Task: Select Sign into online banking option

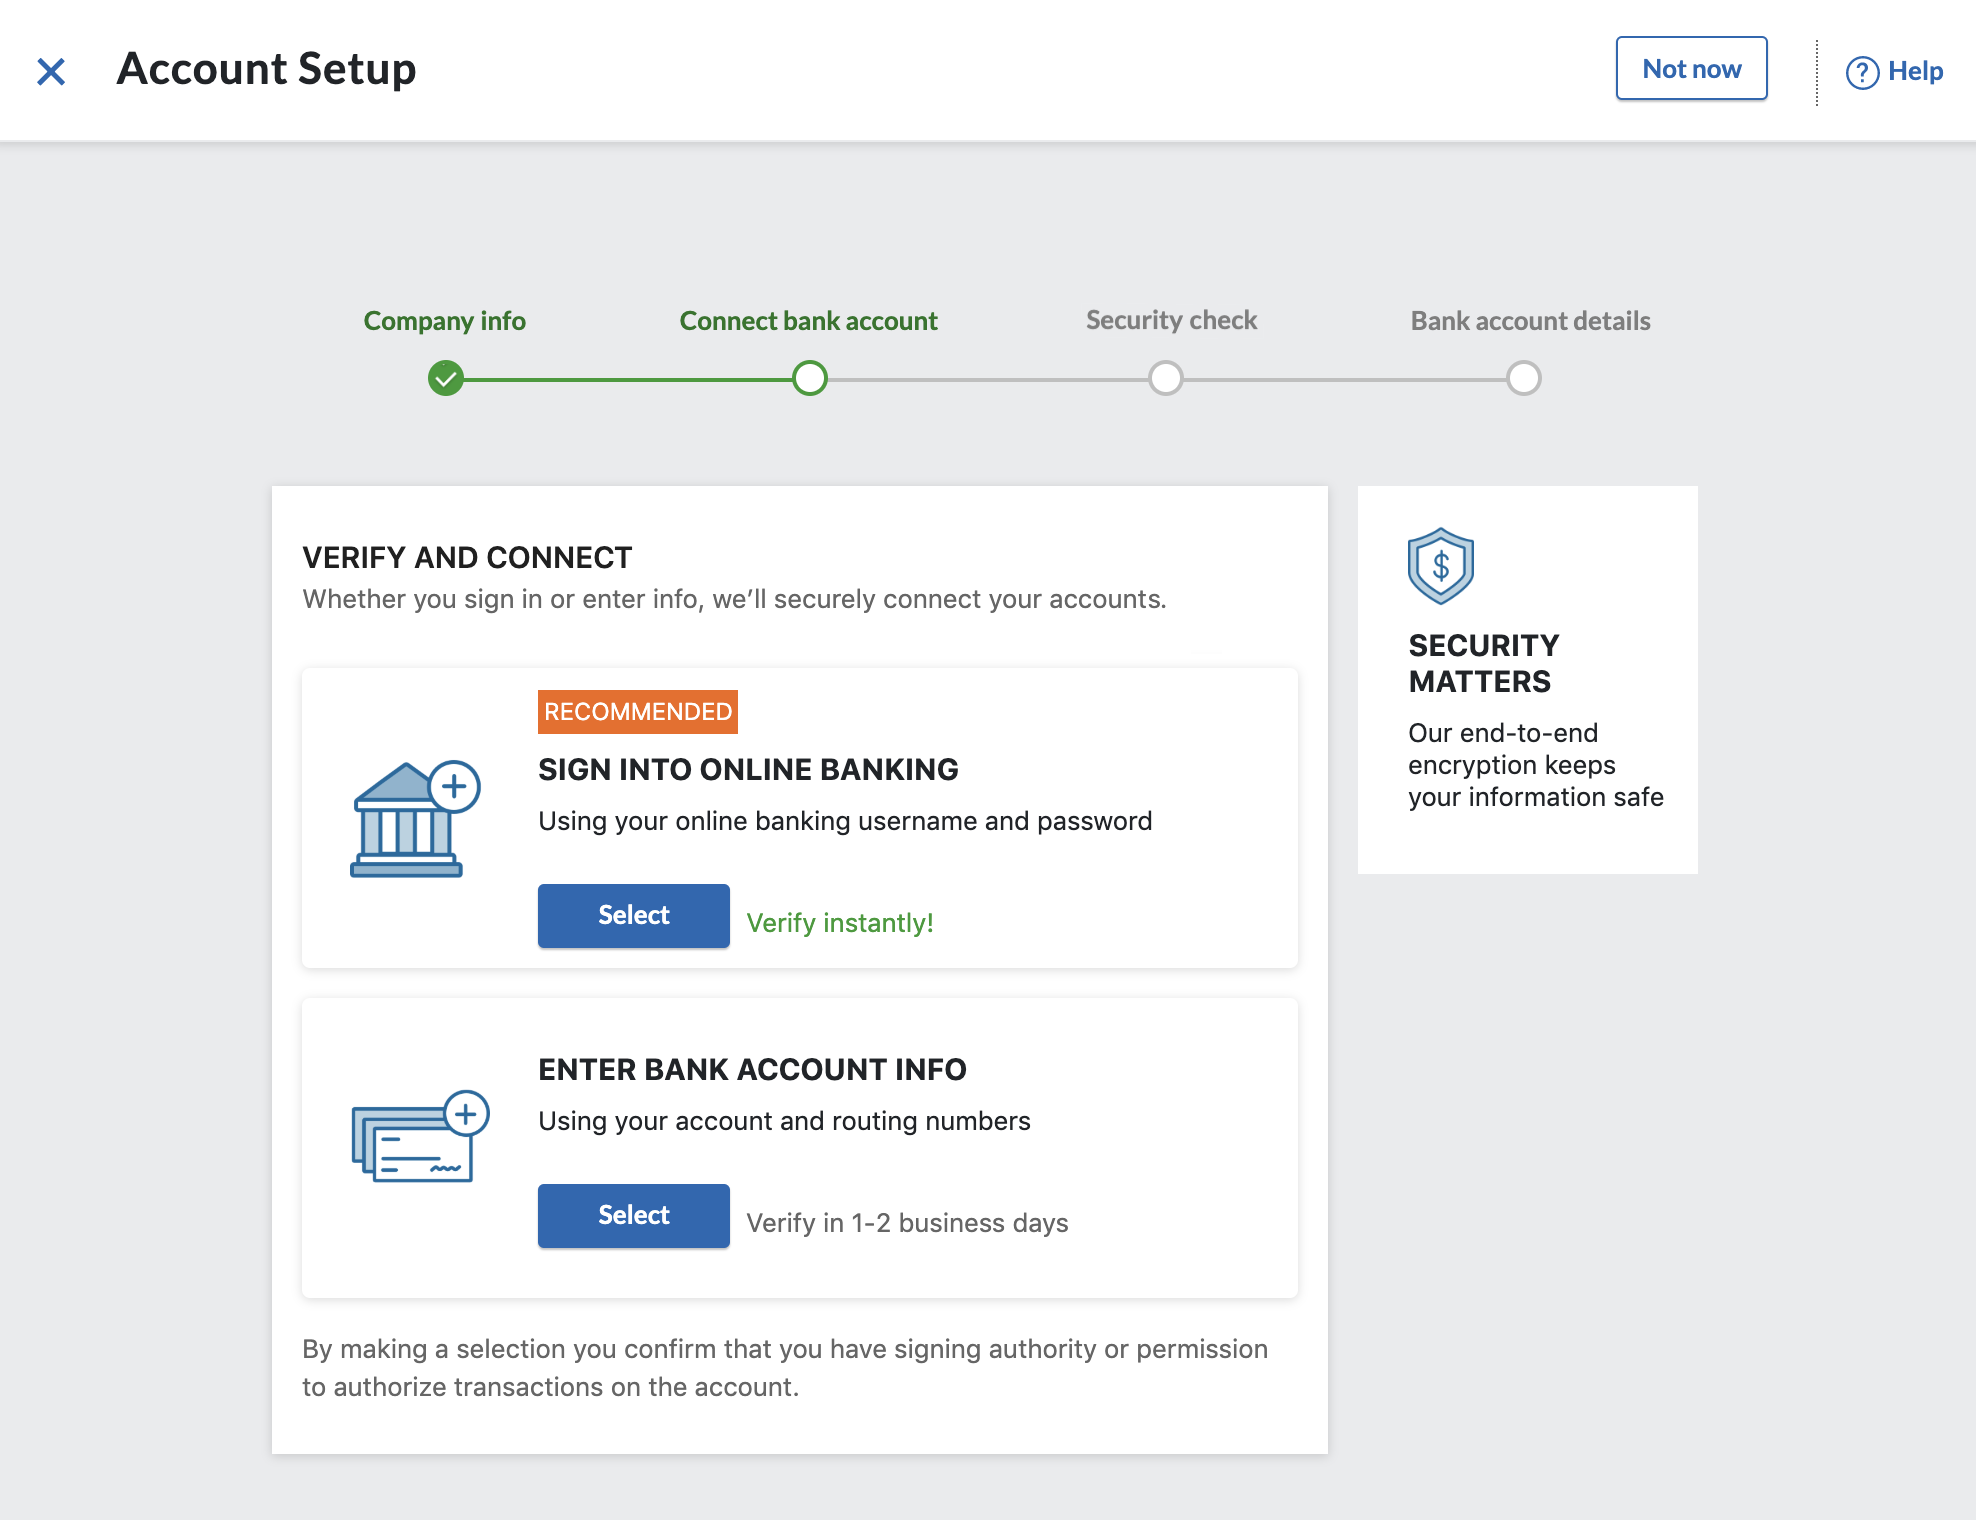Action: pos(634,915)
